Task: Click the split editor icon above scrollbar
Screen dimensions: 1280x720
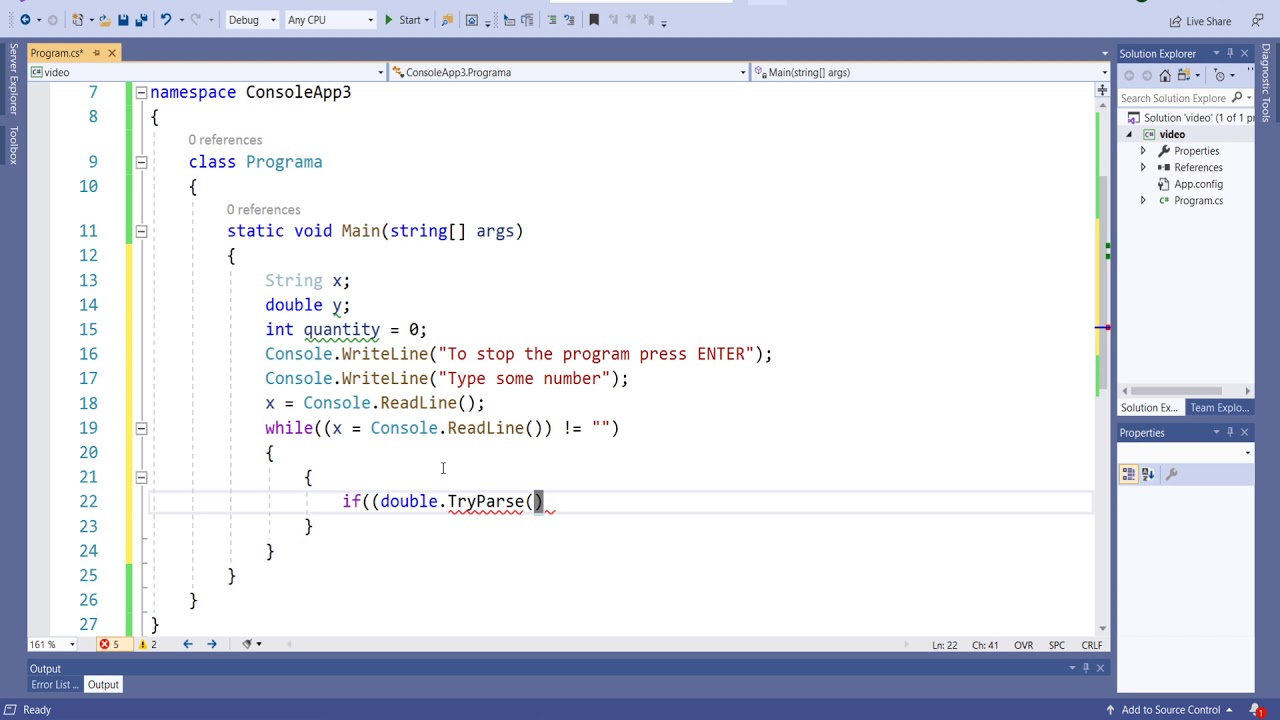Action: click(1102, 90)
